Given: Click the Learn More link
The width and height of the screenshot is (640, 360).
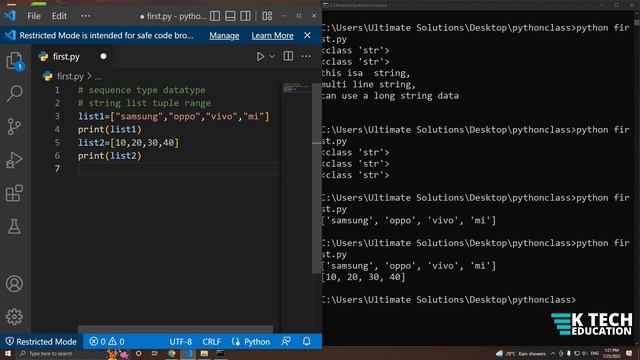Looking at the screenshot, I should coord(272,36).
